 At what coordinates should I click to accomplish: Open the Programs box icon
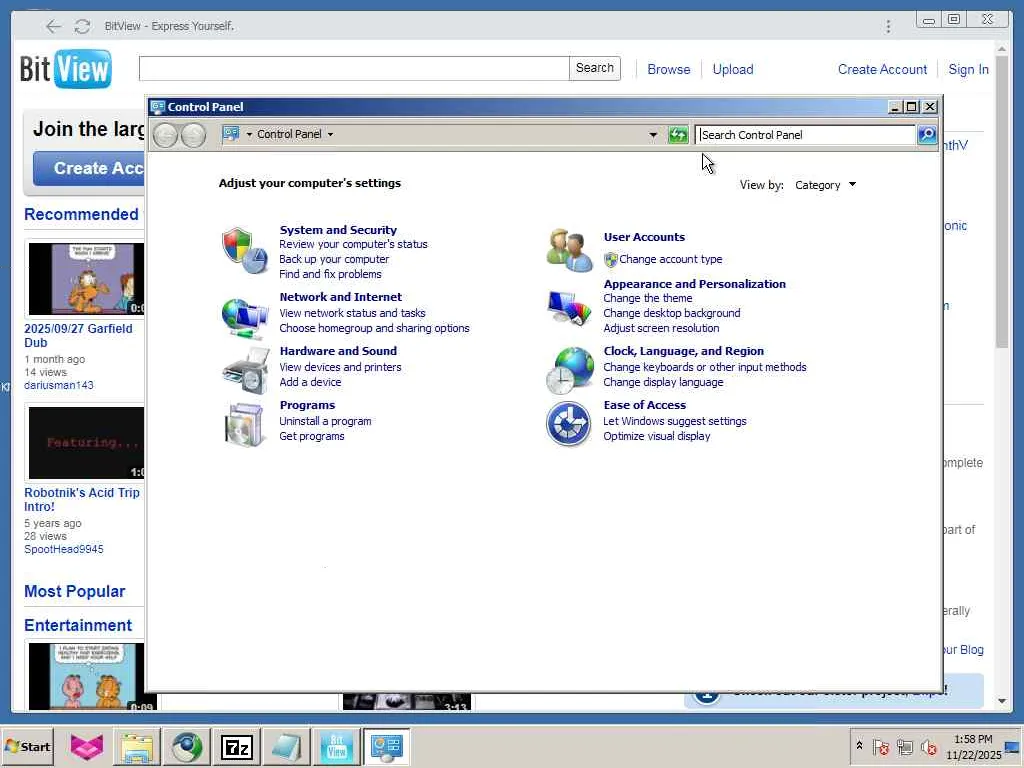click(x=244, y=424)
